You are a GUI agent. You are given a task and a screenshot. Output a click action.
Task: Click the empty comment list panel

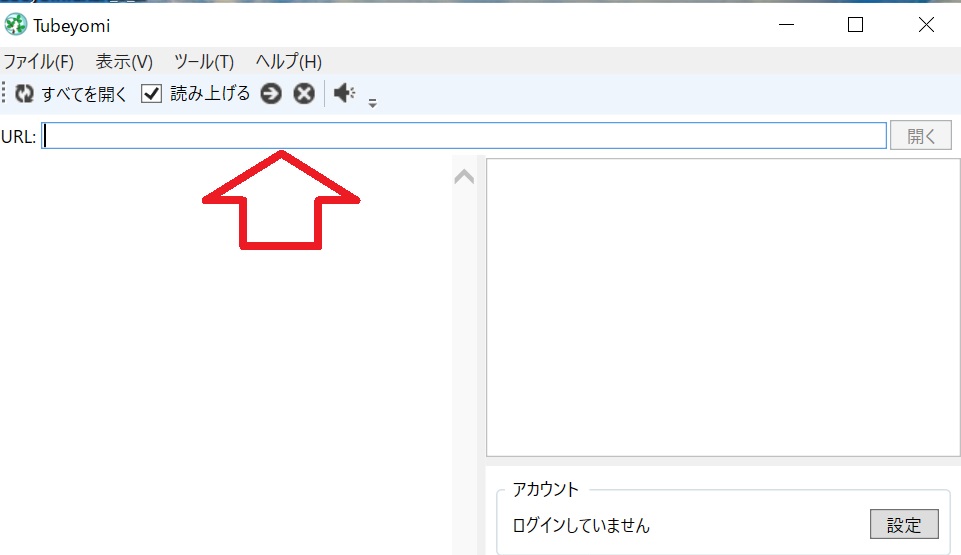(x=723, y=308)
